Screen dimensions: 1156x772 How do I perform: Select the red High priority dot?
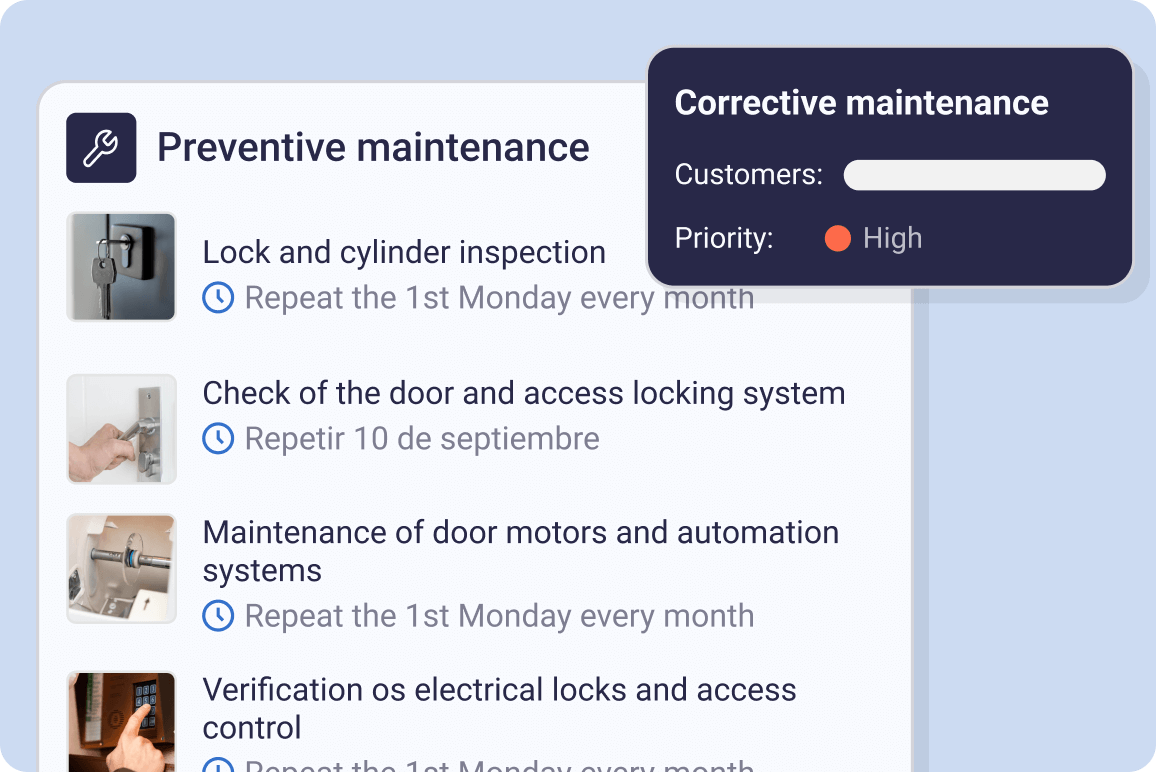(837, 238)
